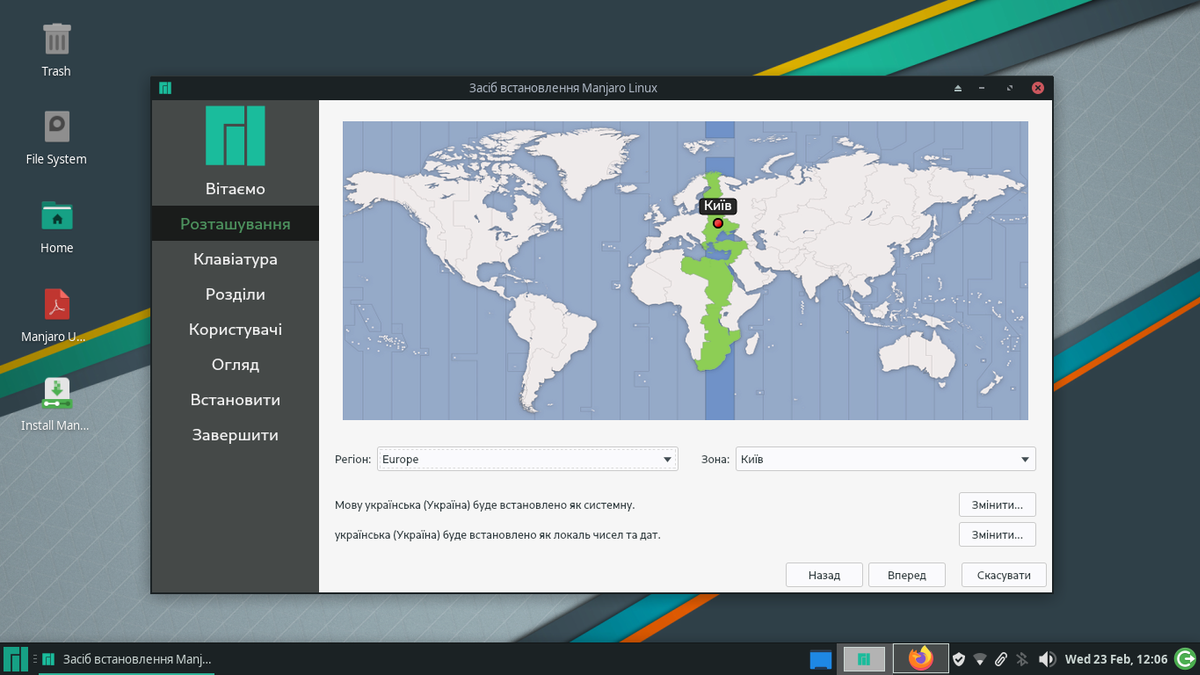Expand the Регіон dropdown showing Europe
This screenshot has height=675, width=1200.
point(527,459)
